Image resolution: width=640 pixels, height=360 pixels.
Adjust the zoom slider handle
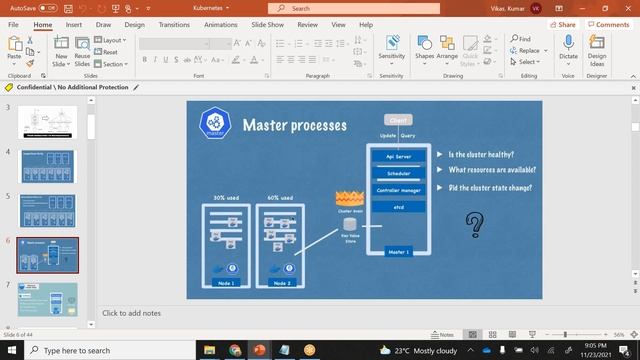pyautogui.click(x=565, y=335)
